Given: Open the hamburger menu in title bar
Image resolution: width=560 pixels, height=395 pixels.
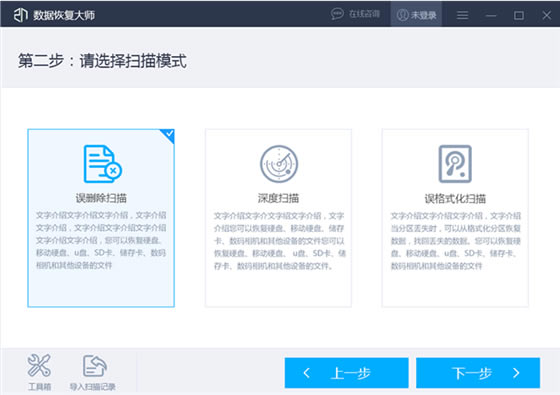Looking at the screenshot, I should pyautogui.click(x=462, y=15).
